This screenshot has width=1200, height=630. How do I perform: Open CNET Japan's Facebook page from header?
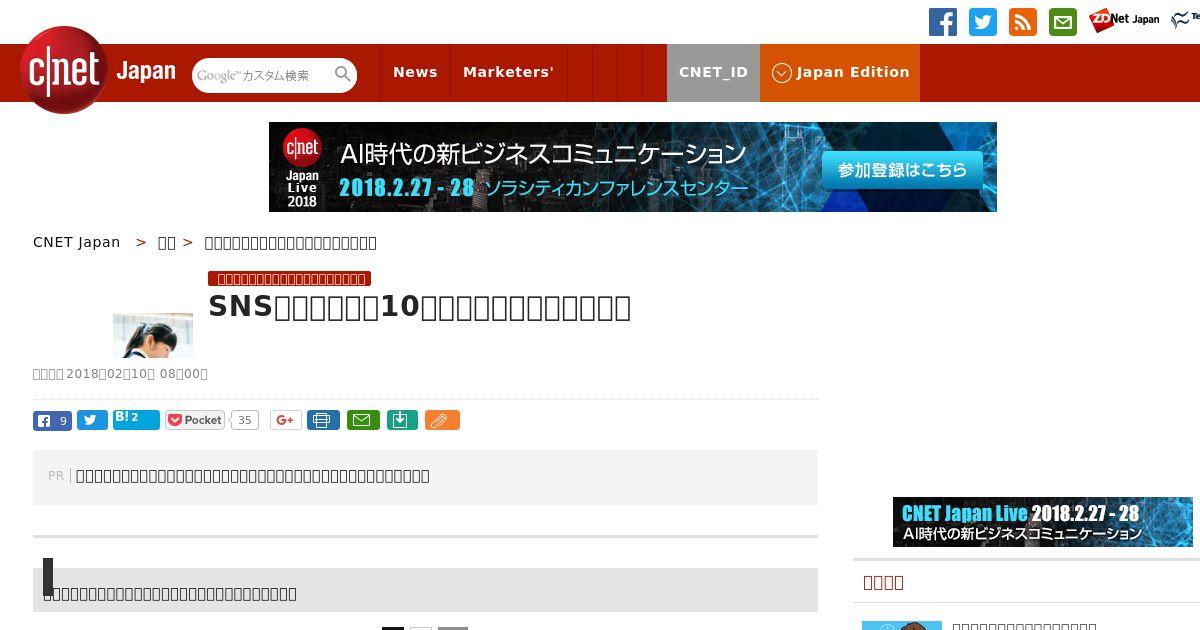coord(943,22)
